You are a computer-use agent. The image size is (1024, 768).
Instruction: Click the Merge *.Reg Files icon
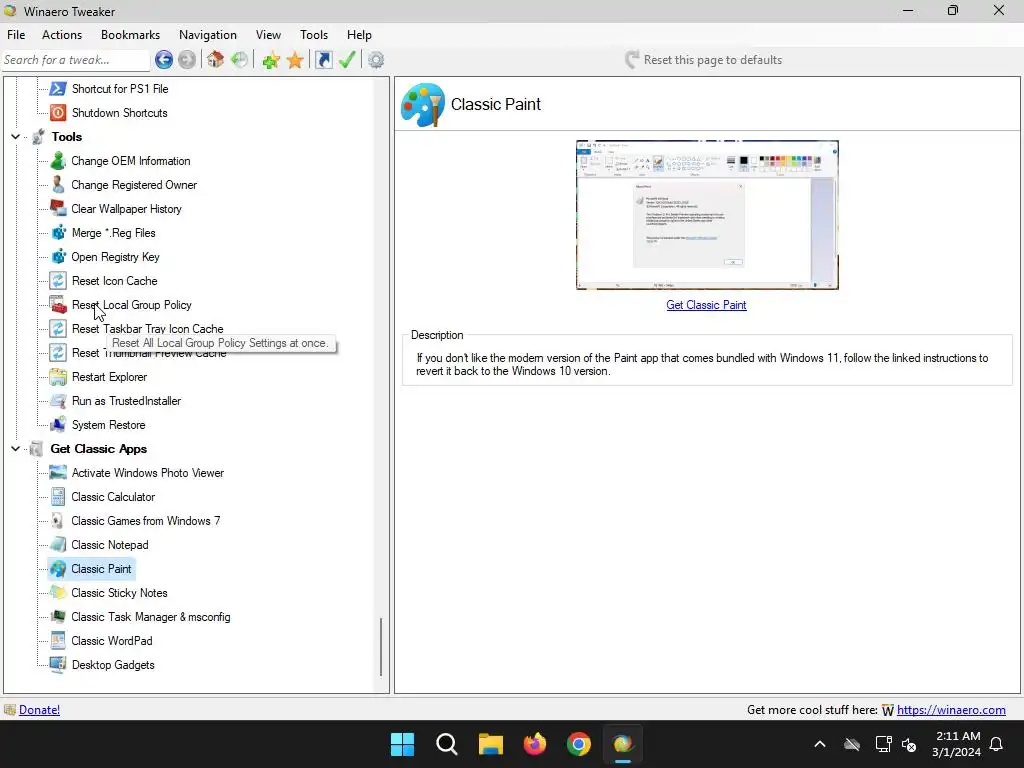(58, 232)
